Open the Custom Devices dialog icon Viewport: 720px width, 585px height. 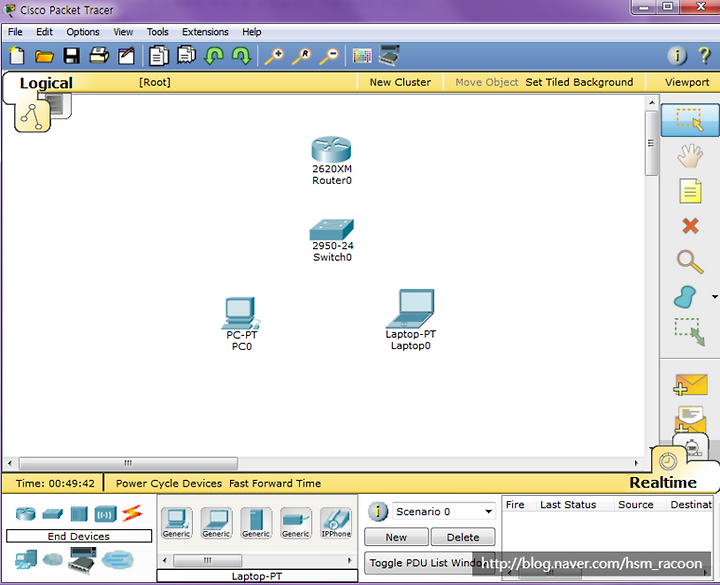[x=389, y=55]
